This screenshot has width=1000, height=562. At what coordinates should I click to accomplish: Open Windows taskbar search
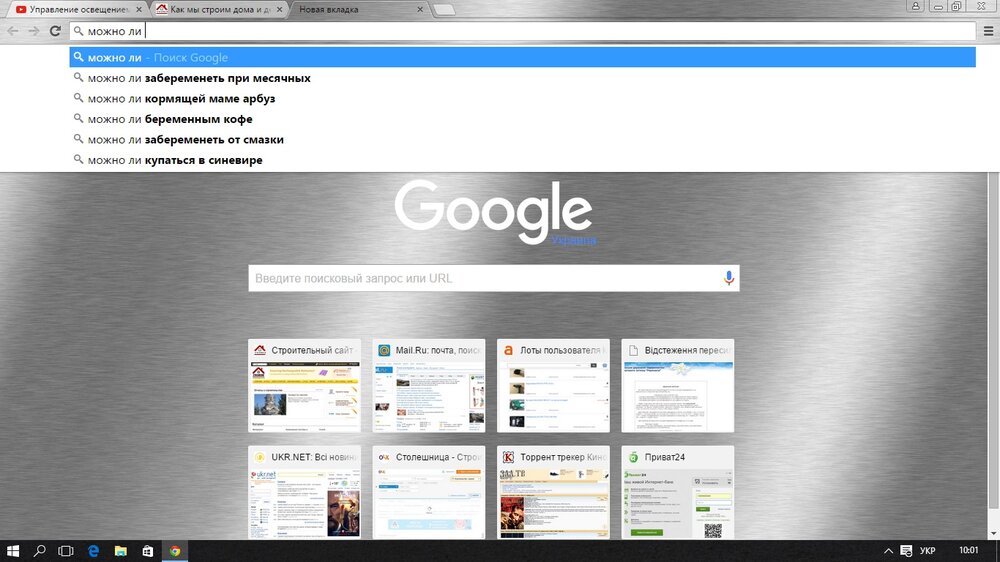point(40,551)
